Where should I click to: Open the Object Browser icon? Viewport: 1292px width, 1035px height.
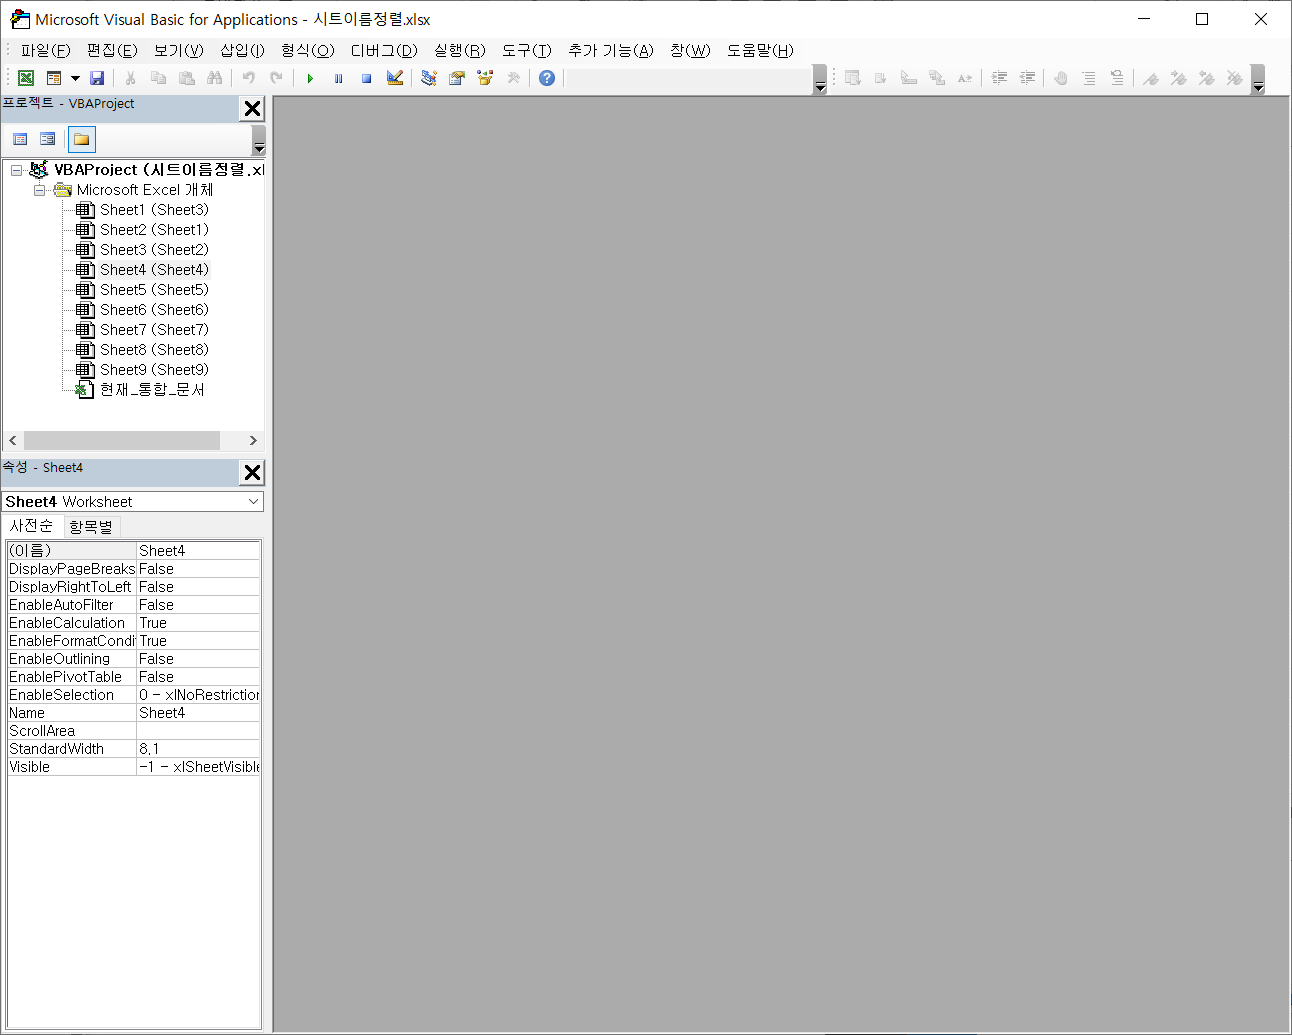click(x=485, y=78)
